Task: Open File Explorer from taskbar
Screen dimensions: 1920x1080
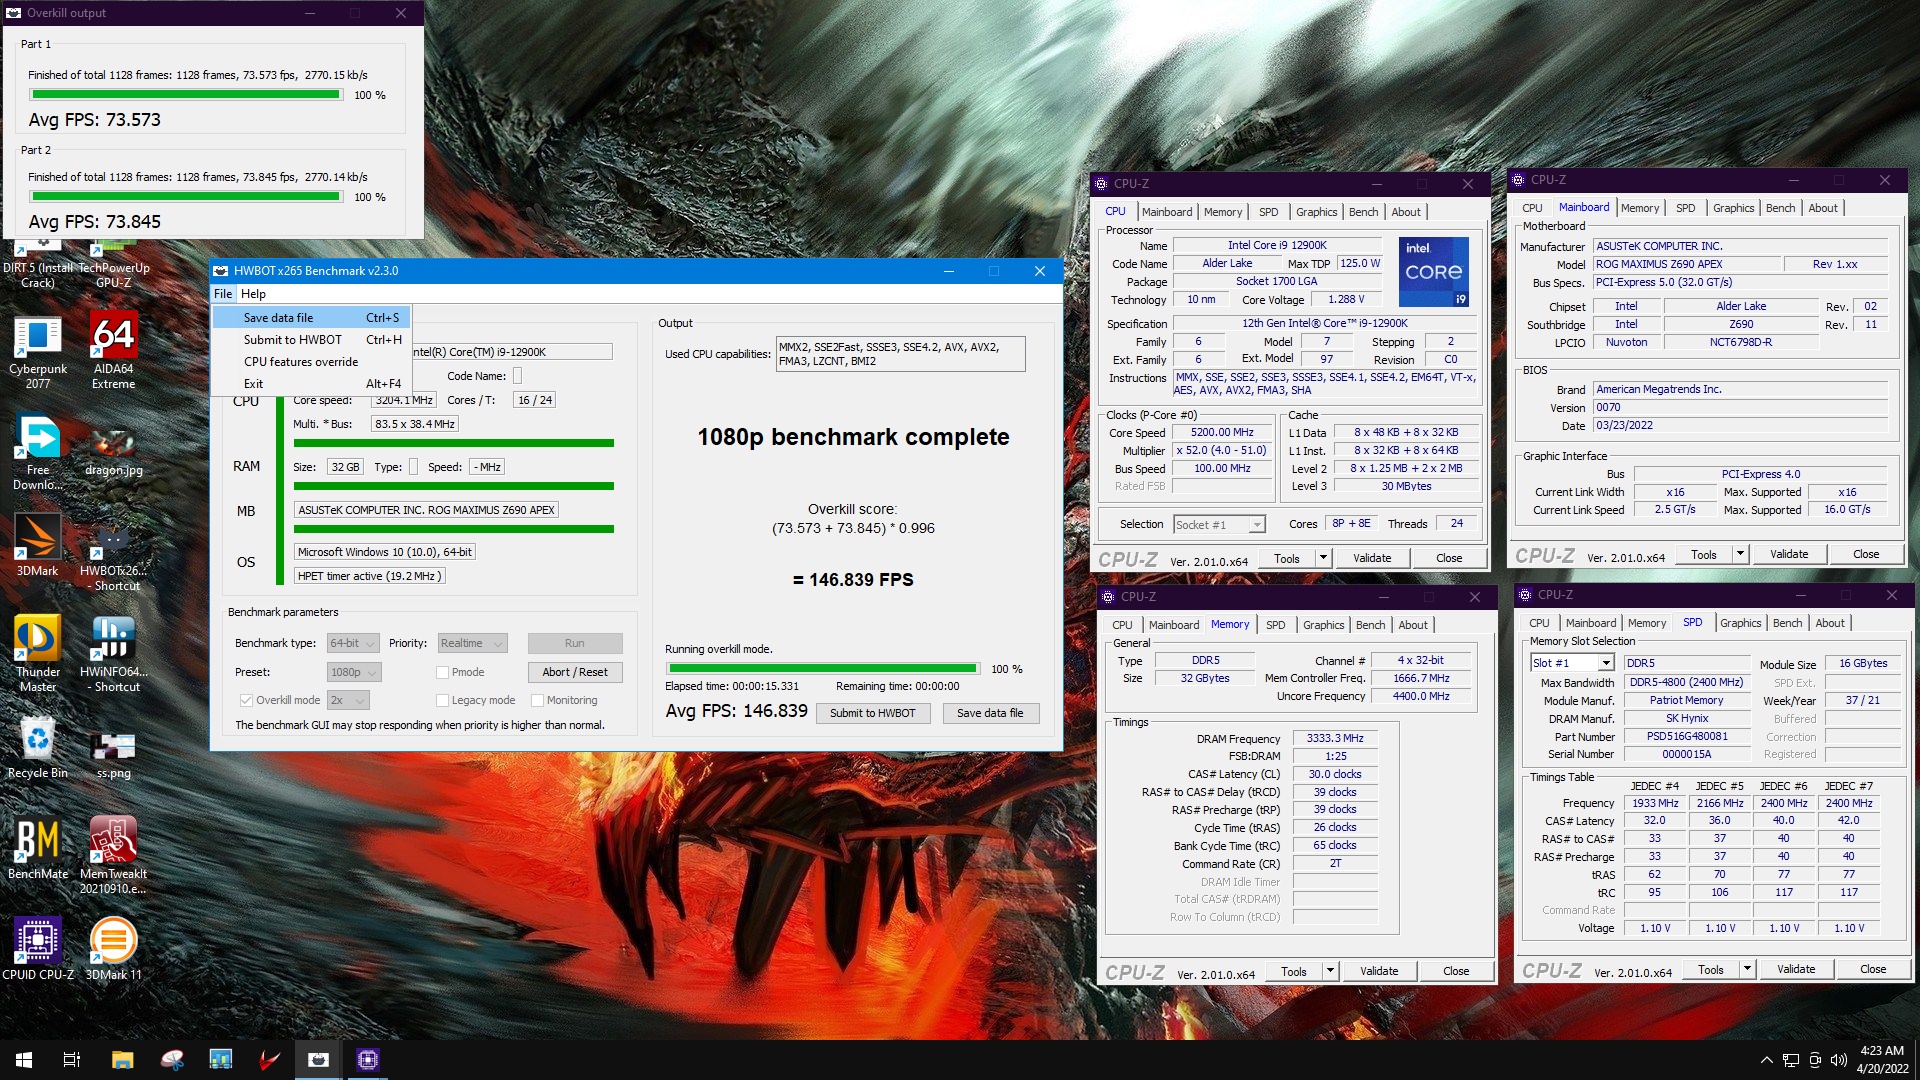Action: tap(122, 1060)
